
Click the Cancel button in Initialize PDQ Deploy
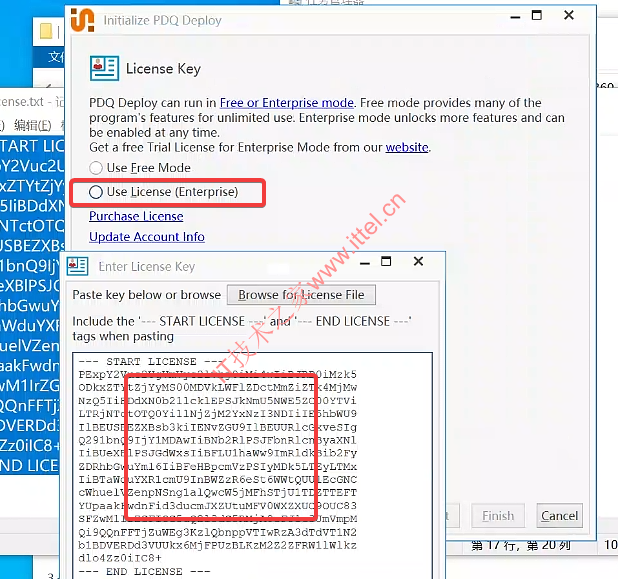pyautogui.click(x=559, y=516)
